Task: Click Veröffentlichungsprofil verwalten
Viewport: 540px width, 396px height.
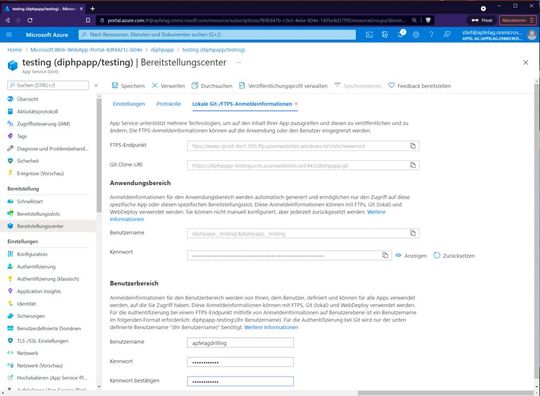Action: pos(283,86)
